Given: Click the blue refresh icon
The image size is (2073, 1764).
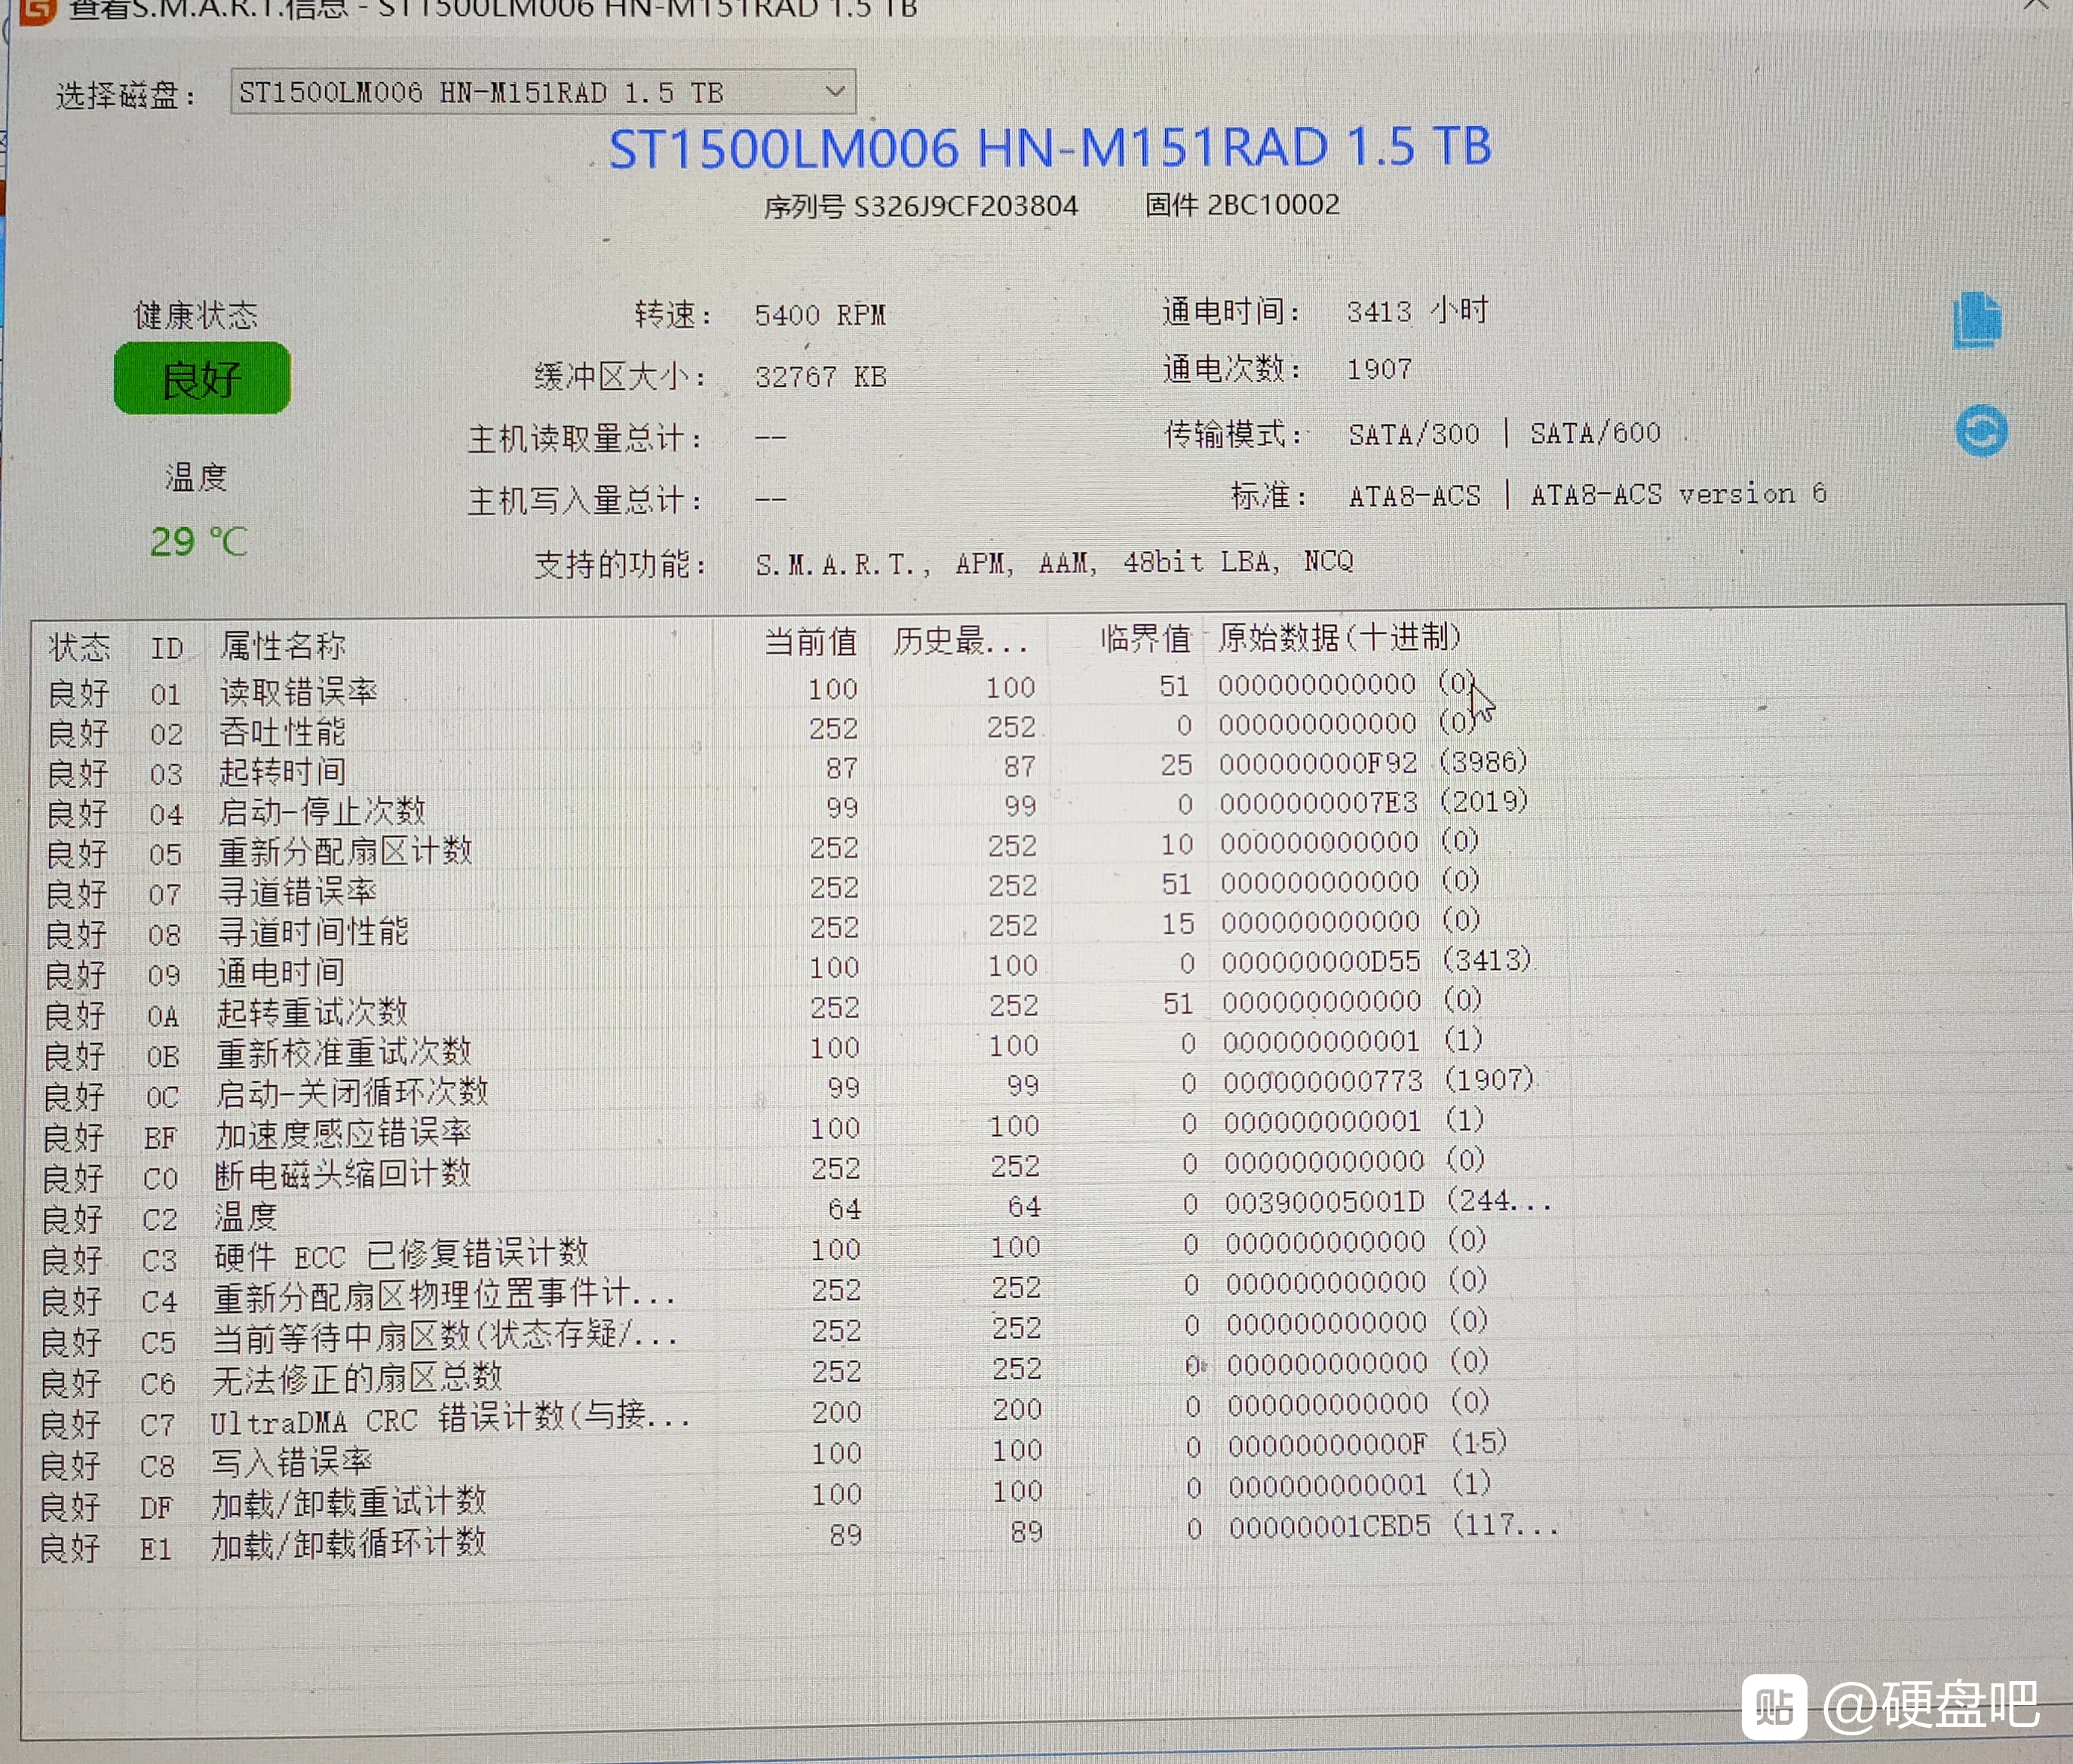Looking at the screenshot, I should pos(1980,431).
